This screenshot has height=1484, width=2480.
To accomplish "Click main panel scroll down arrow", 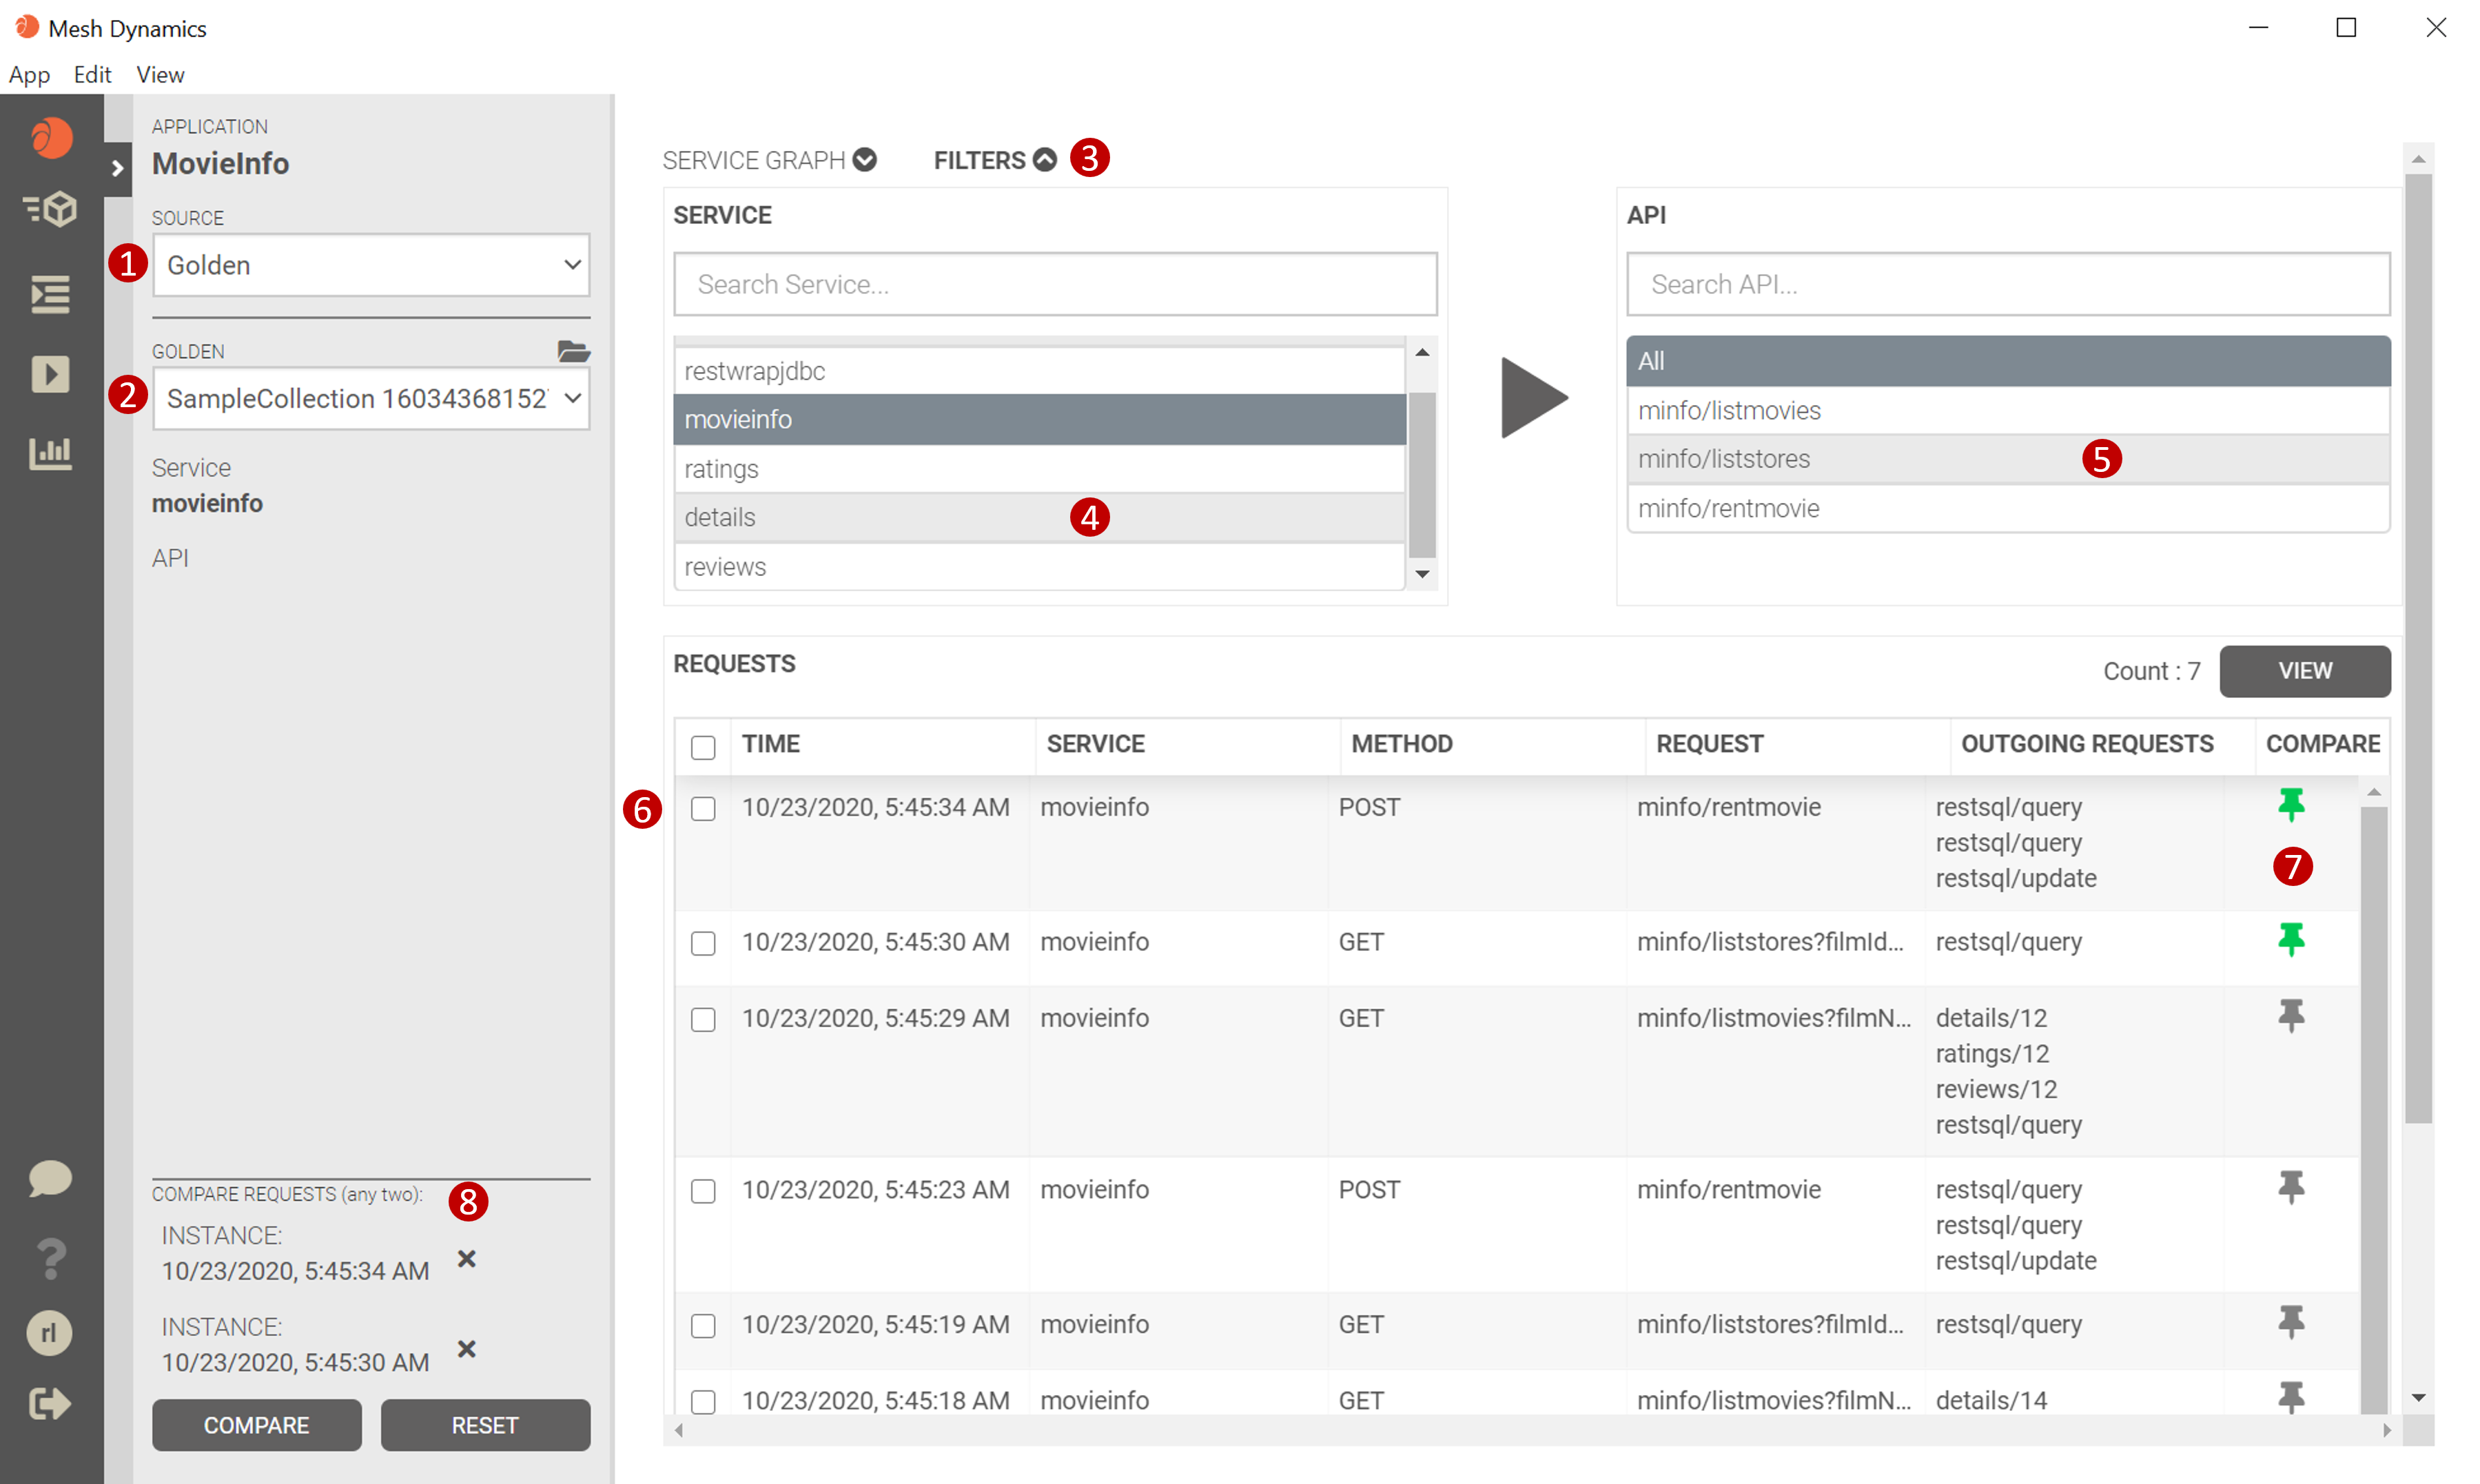I will point(2418,1397).
